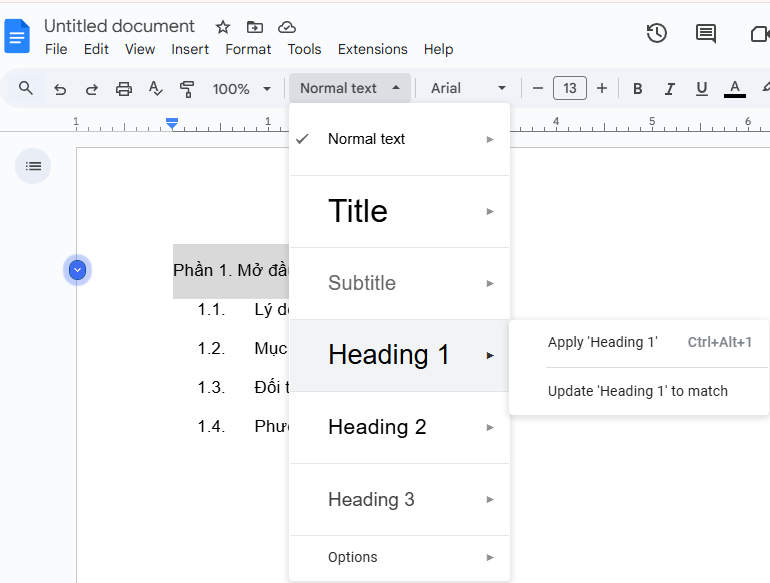Open the Edit menu

pos(96,49)
